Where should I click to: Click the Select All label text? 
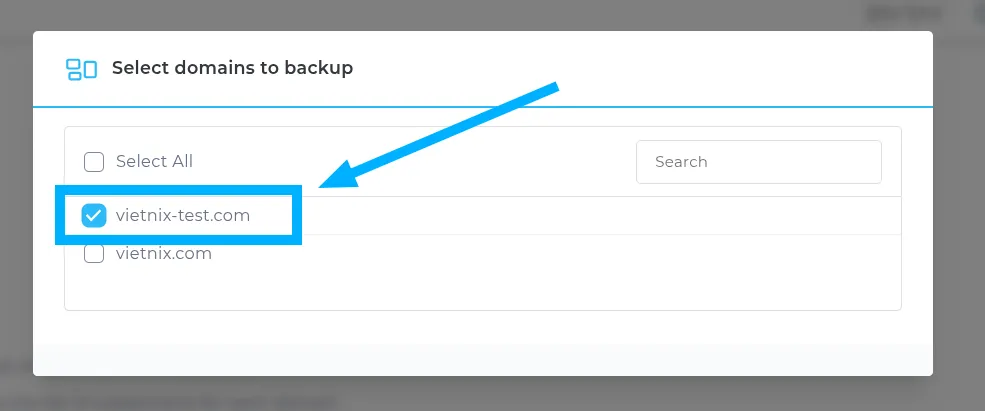[154, 162]
